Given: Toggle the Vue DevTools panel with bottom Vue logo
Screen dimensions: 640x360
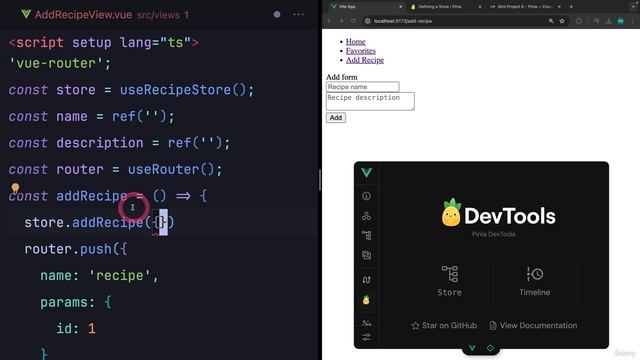Looking at the screenshot, I should pos(472,348).
